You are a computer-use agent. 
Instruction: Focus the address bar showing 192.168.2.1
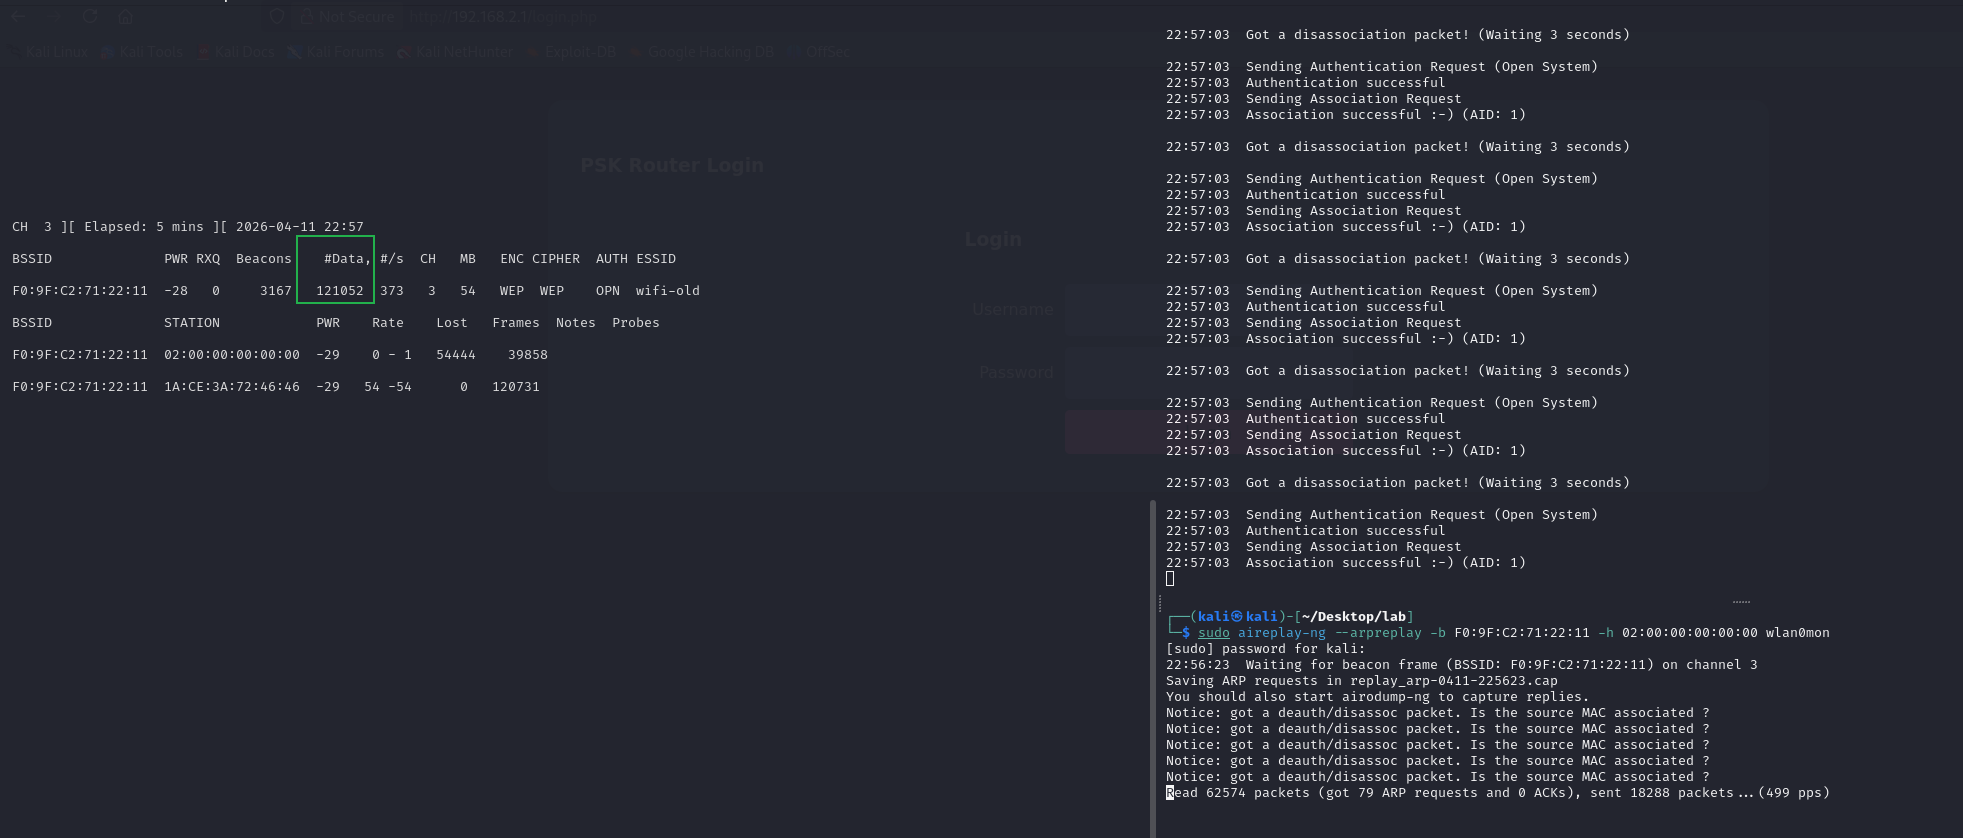click(504, 17)
